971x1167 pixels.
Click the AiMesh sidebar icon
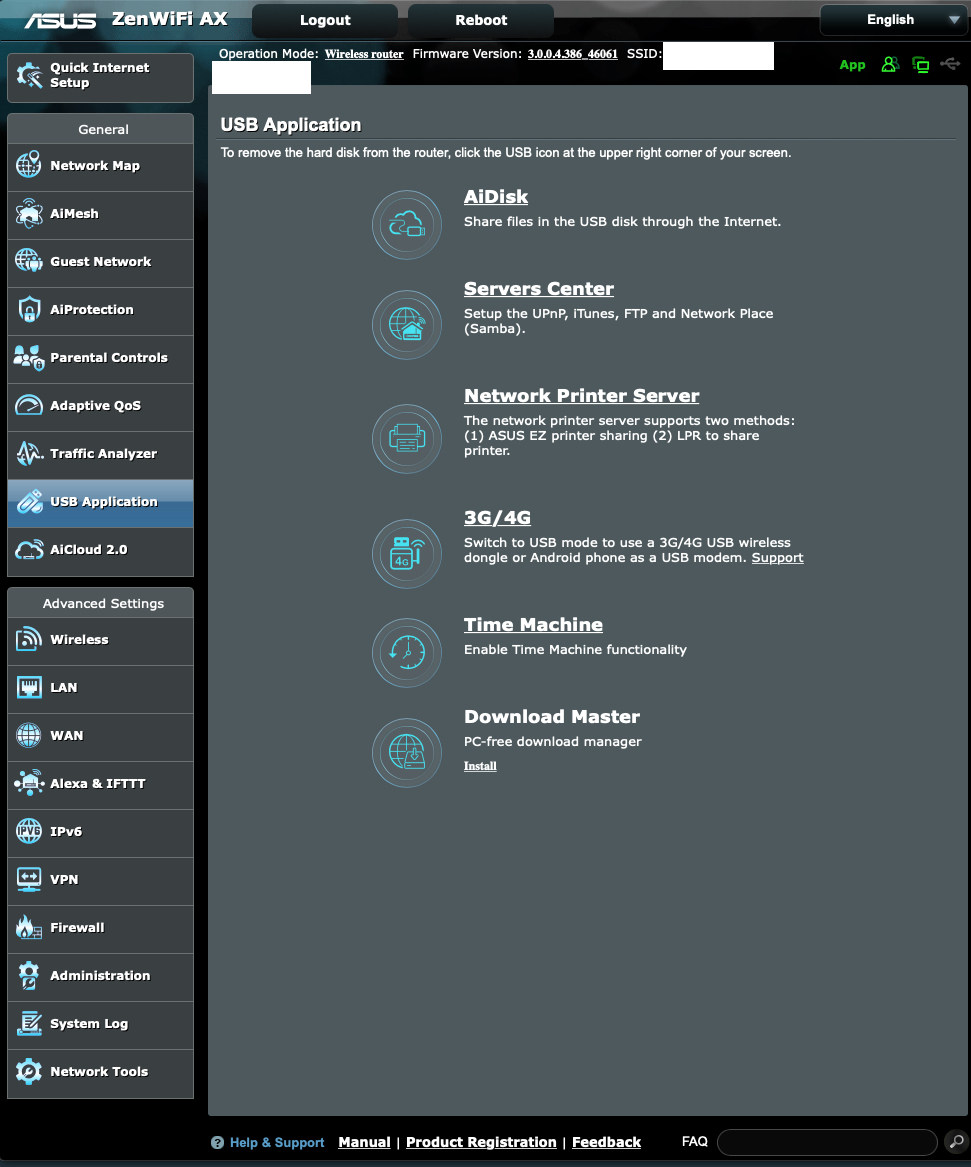click(x=29, y=214)
